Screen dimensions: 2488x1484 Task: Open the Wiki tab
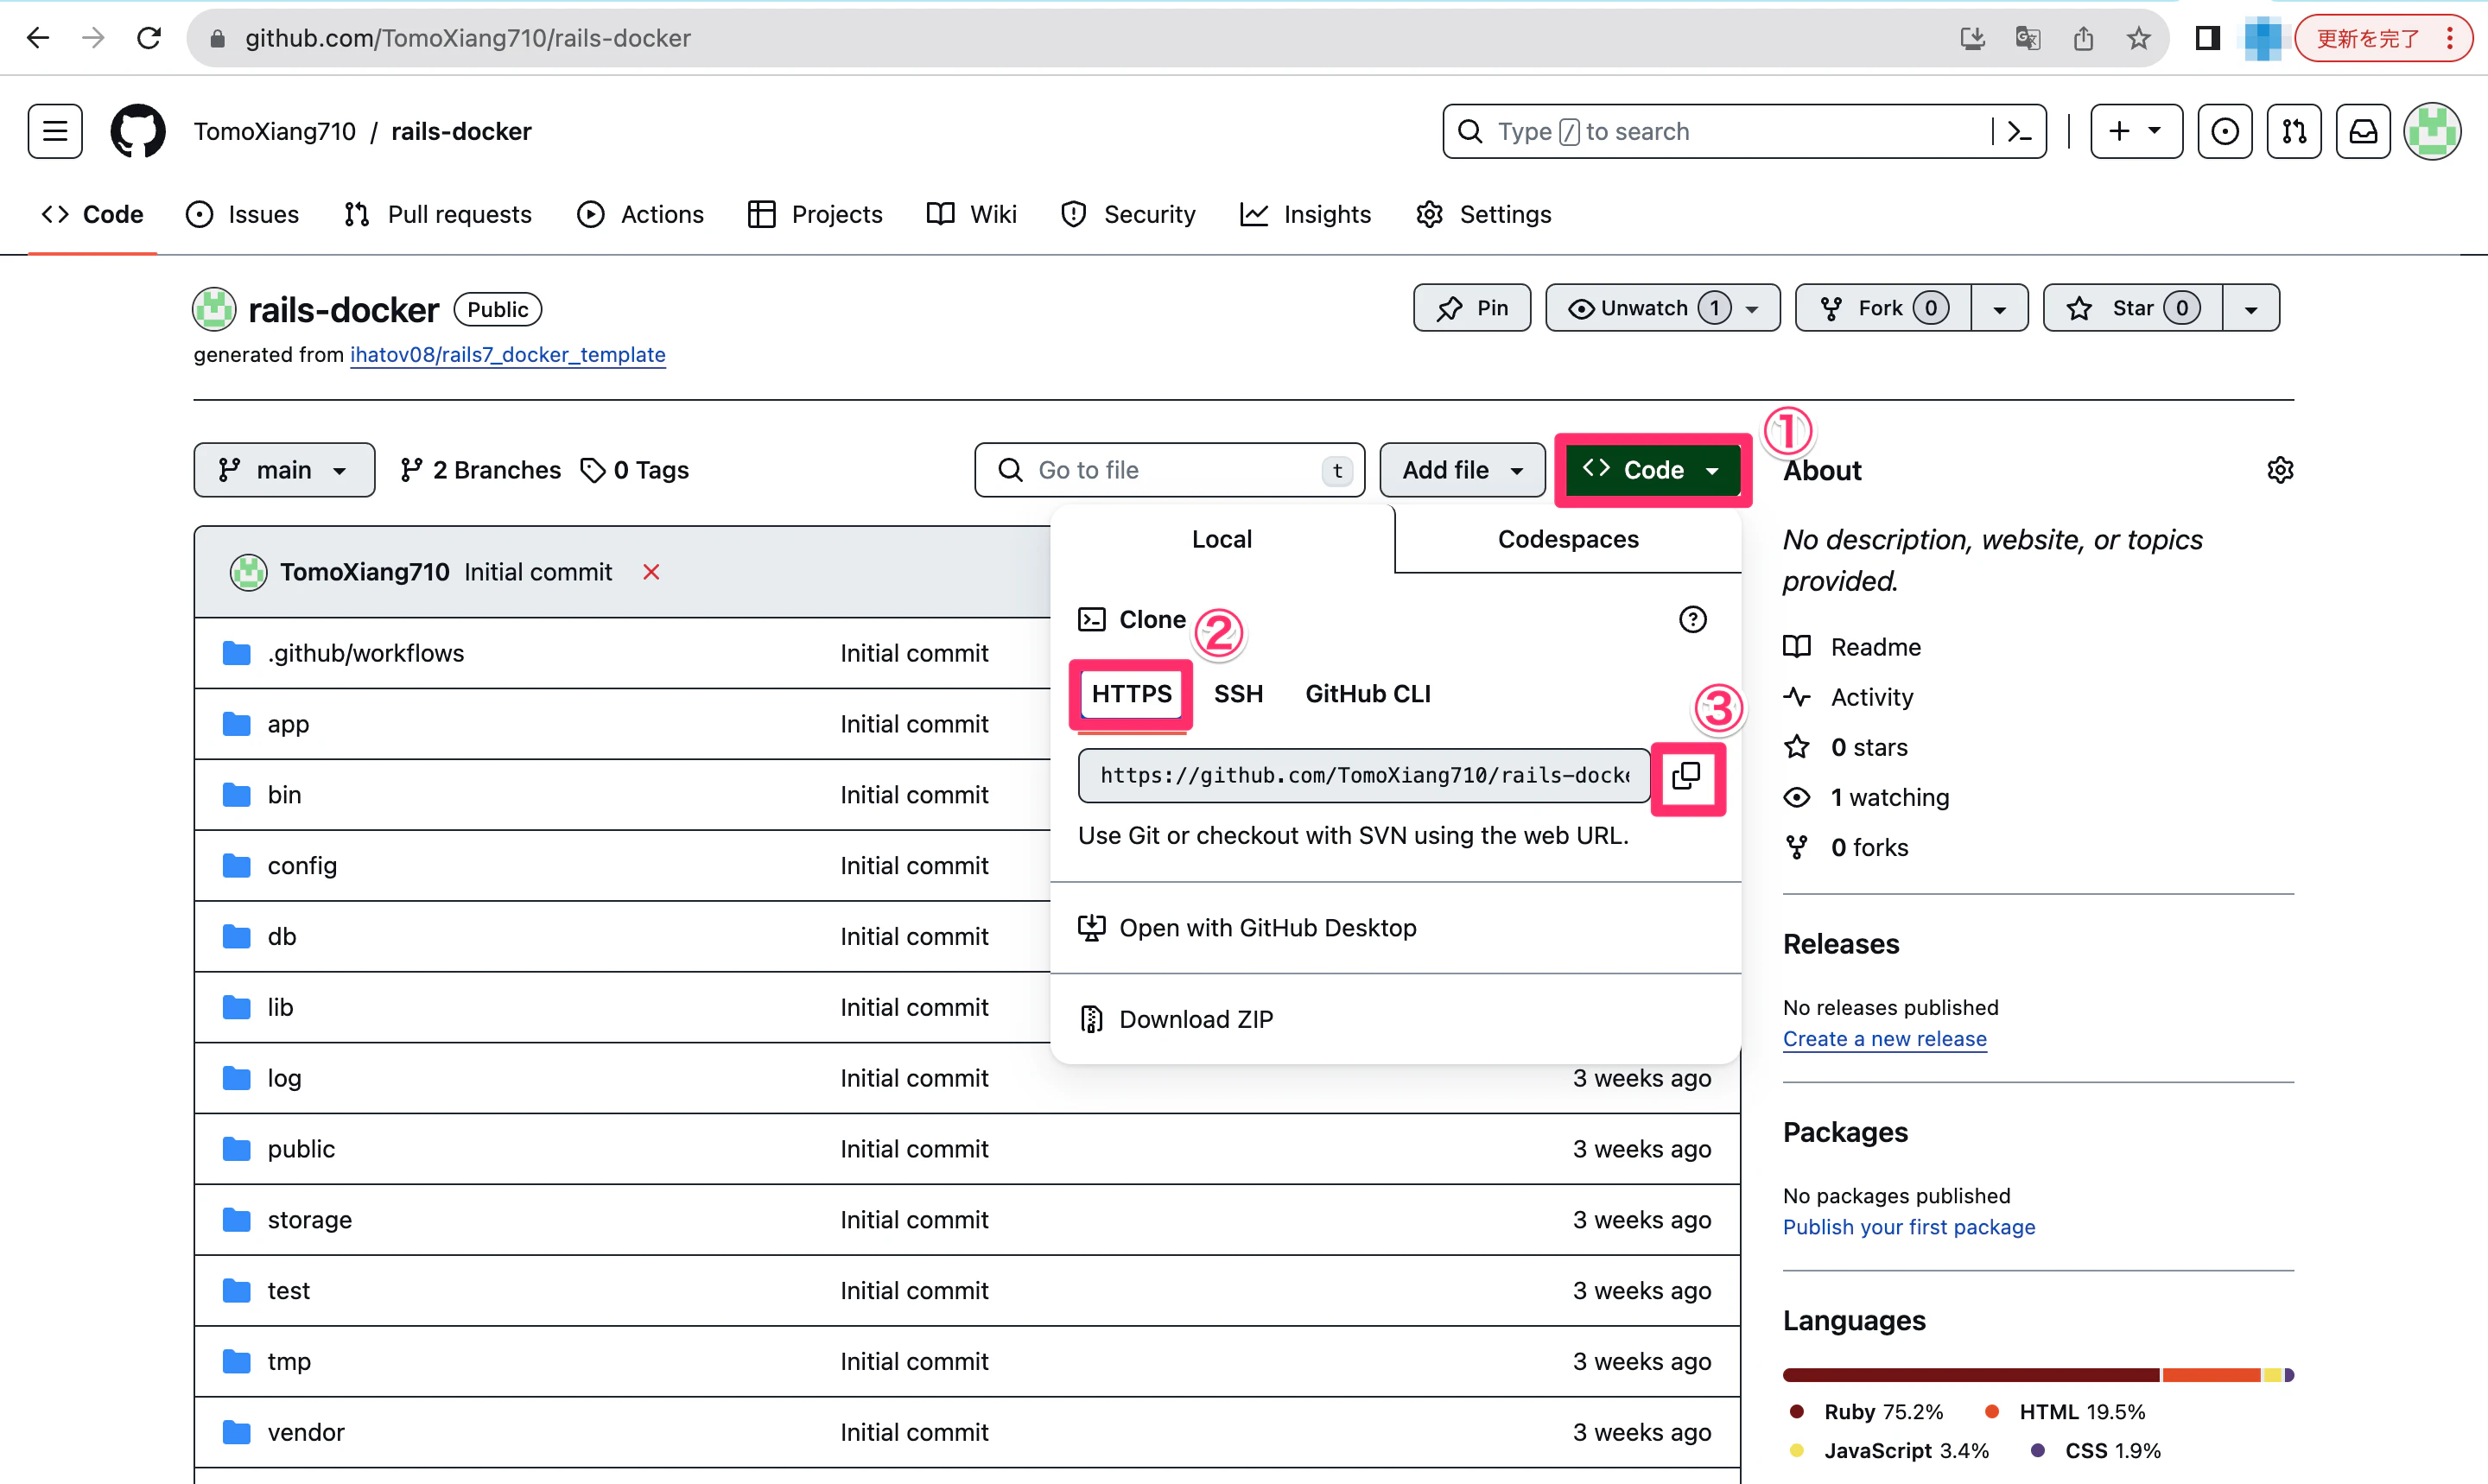click(972, 214)
